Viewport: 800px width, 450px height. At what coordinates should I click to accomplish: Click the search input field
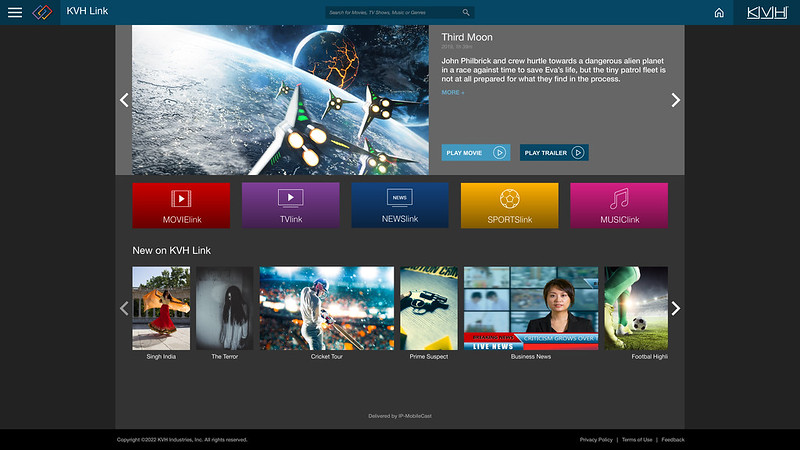click(393, 13)
